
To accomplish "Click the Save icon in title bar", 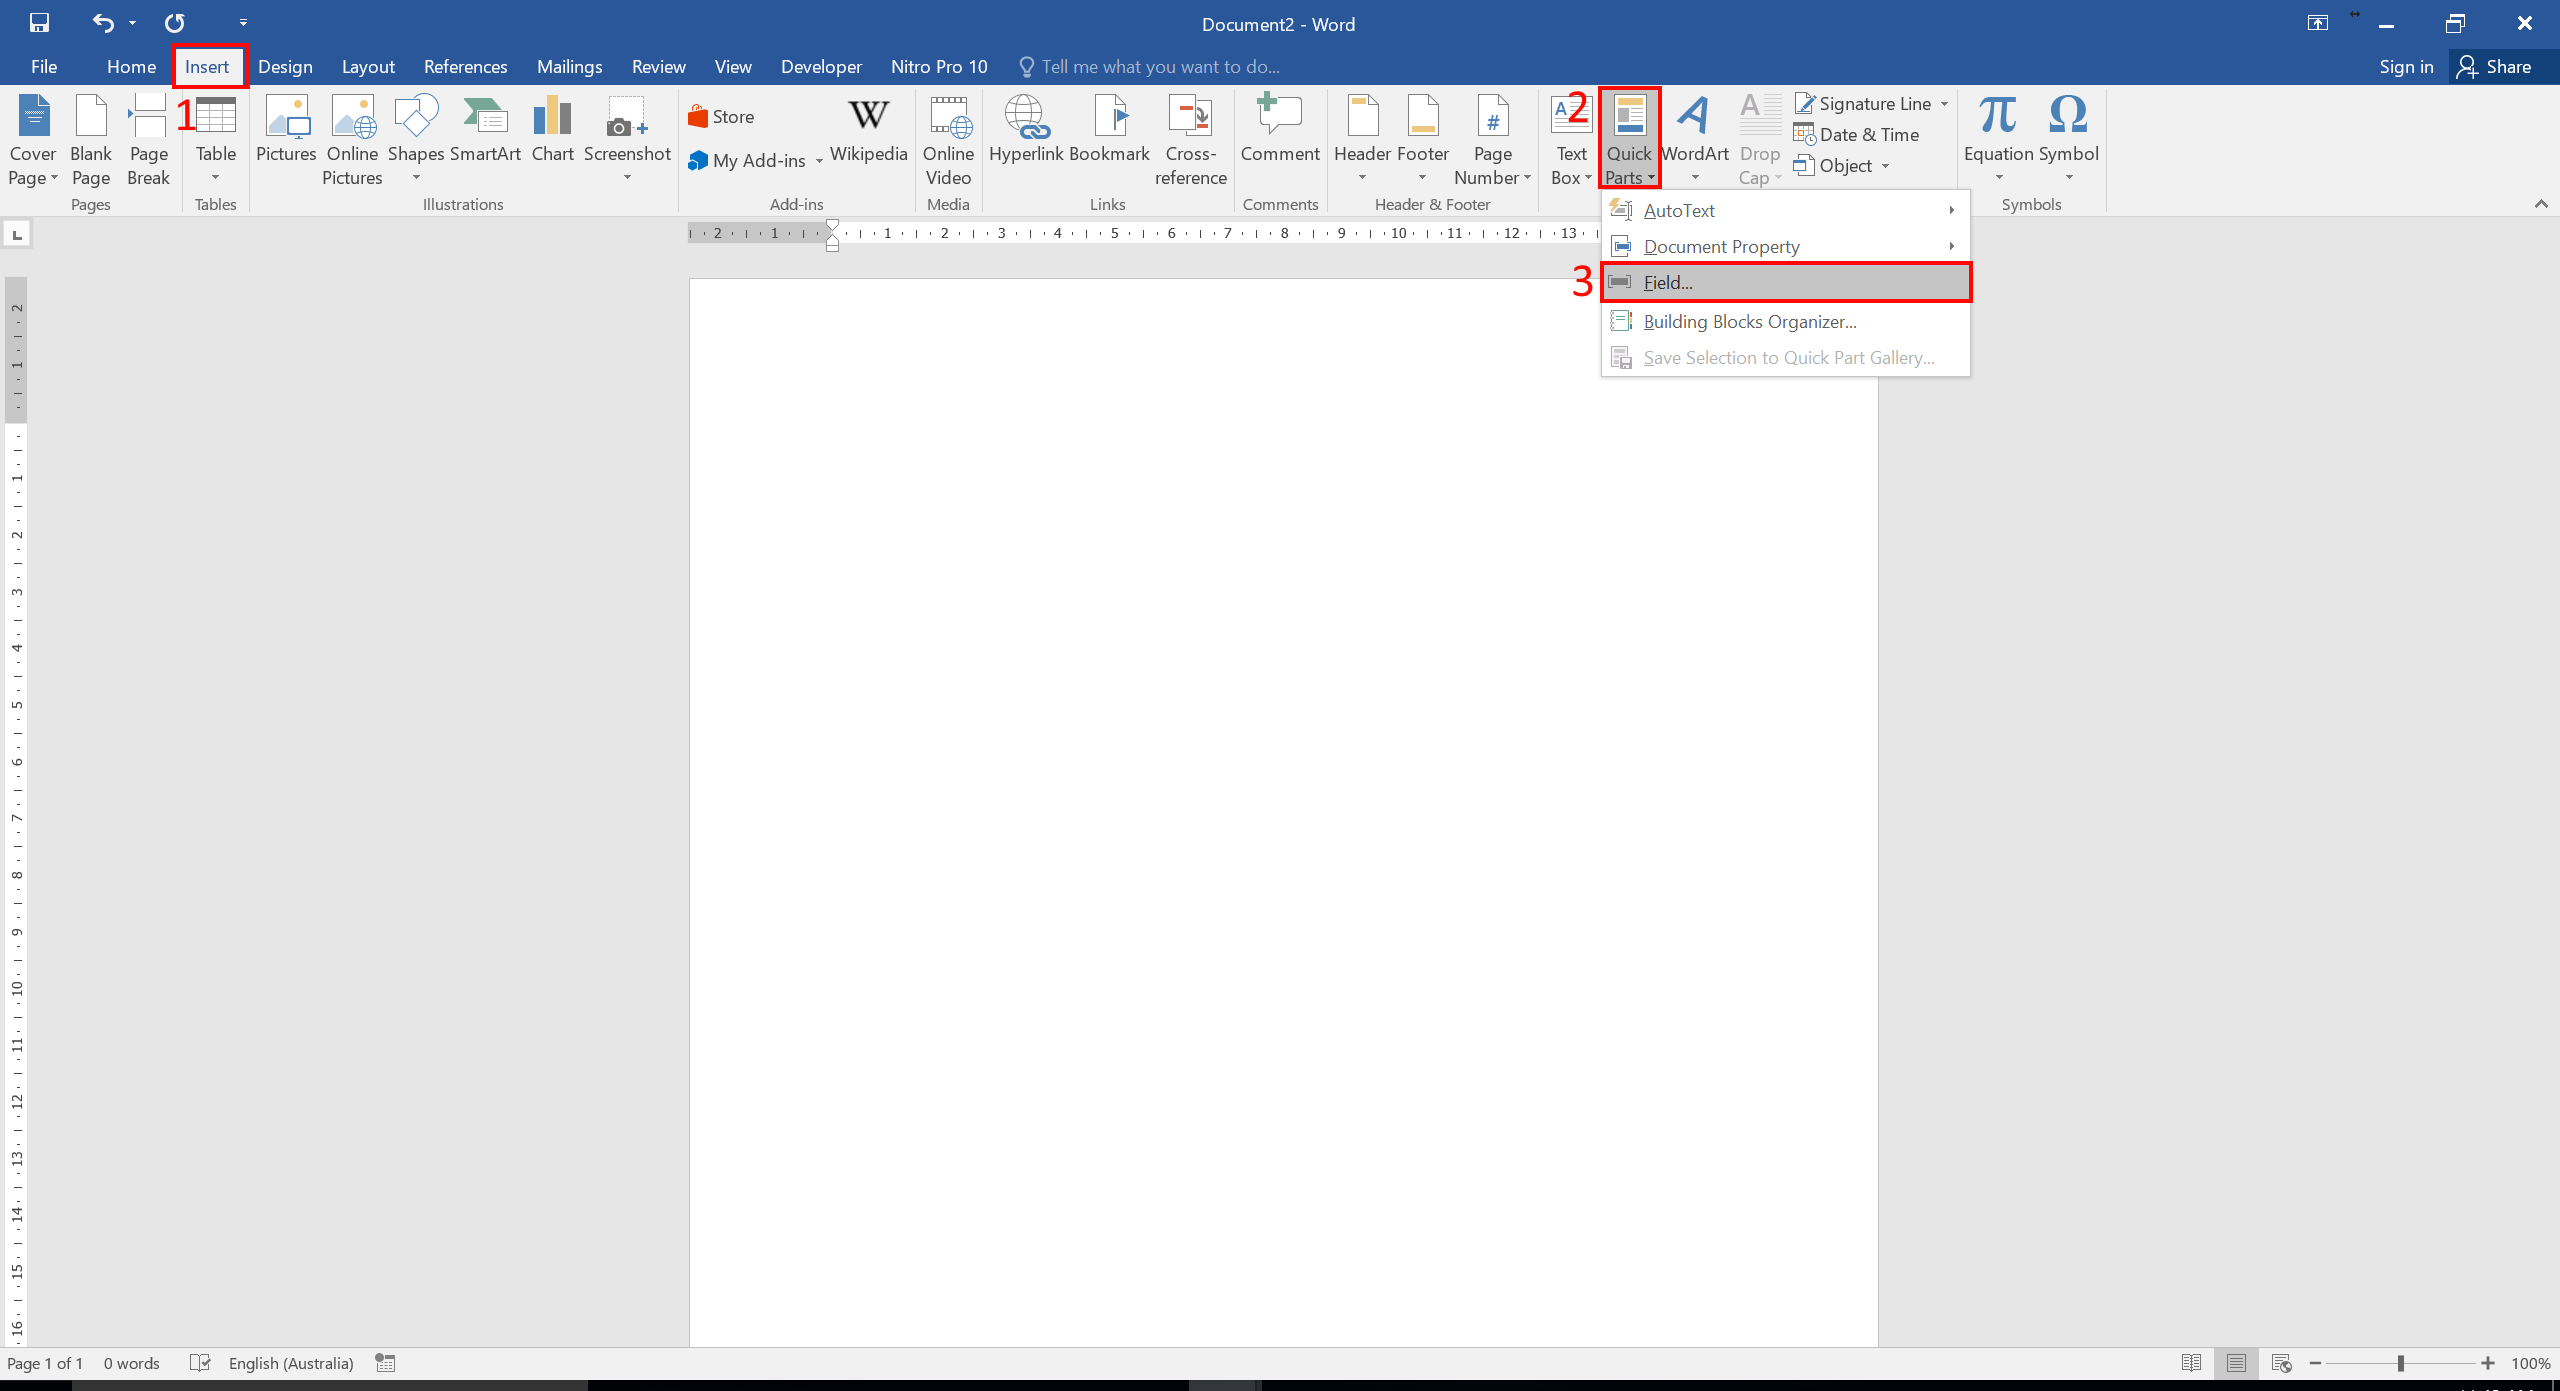I will pyautogui.click(x=39, y=22).
